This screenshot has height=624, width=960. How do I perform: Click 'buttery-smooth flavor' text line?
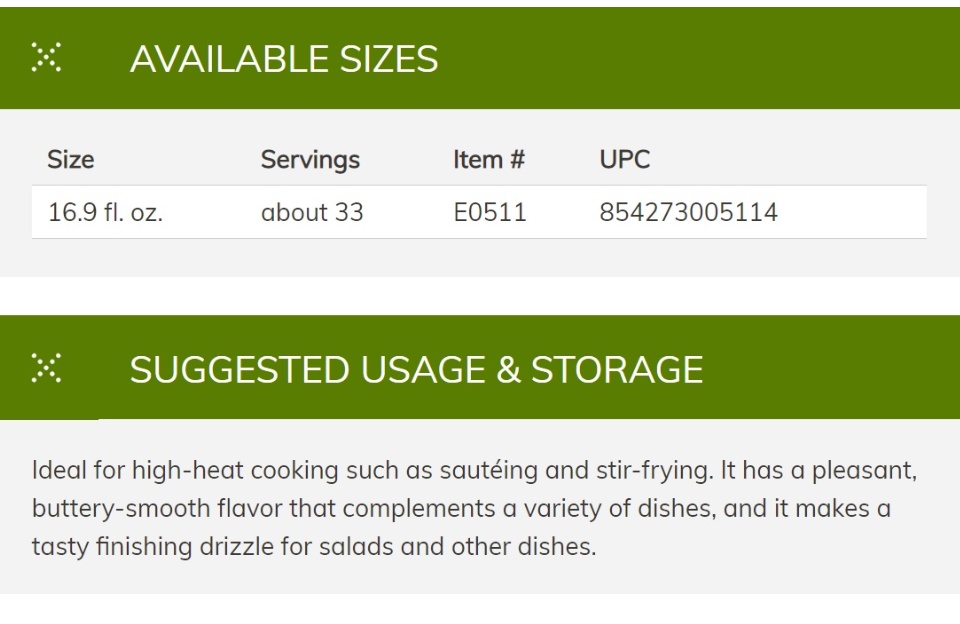pos(461,508)
